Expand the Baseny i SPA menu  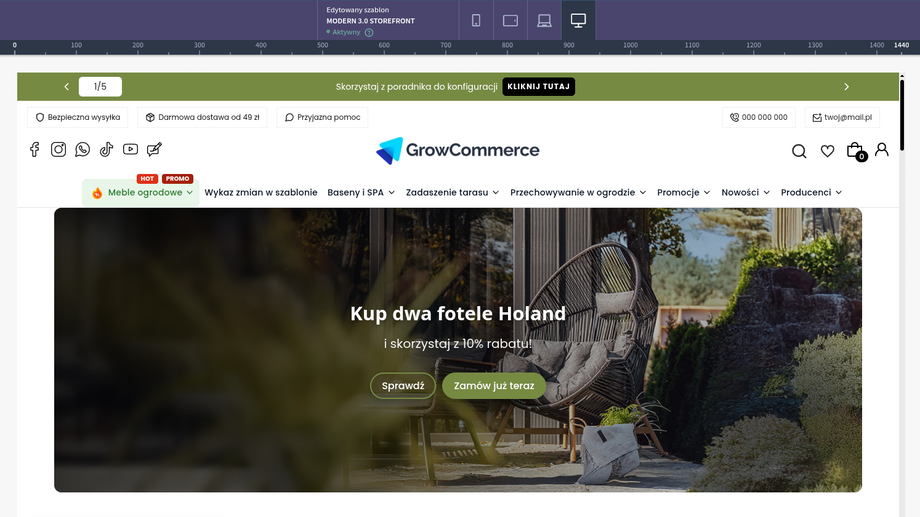[x=361, y=192]
